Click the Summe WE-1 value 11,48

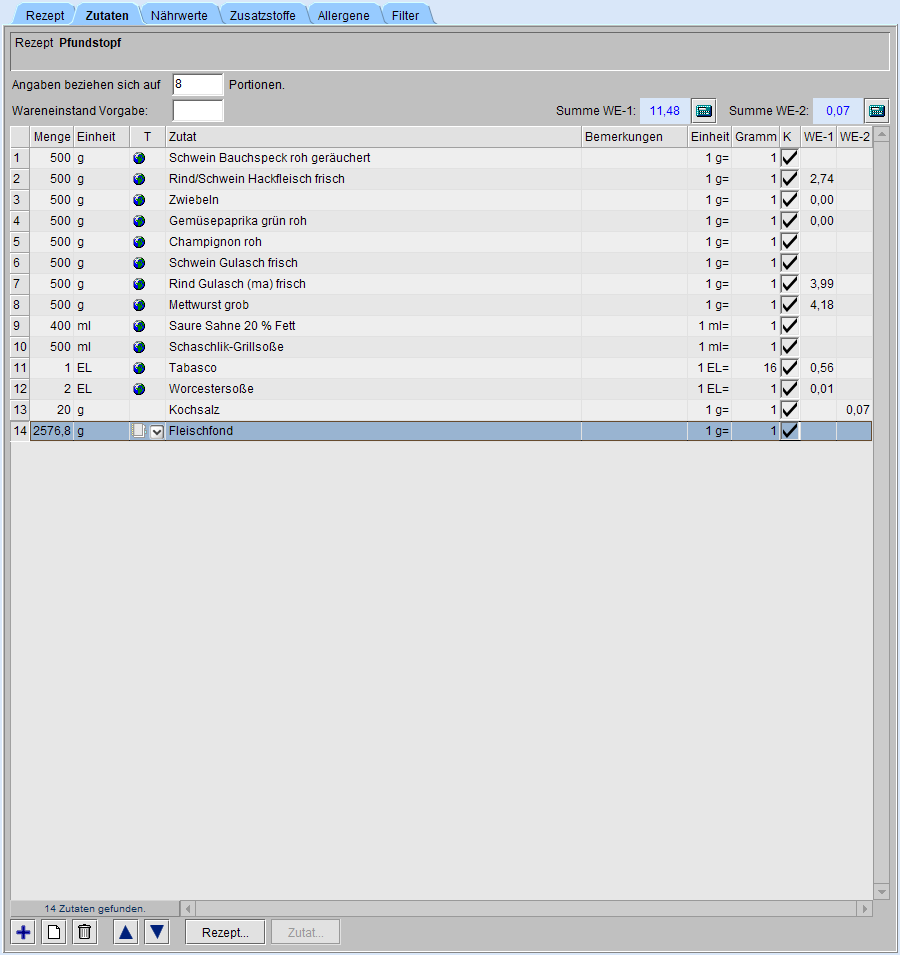[665, 111]
